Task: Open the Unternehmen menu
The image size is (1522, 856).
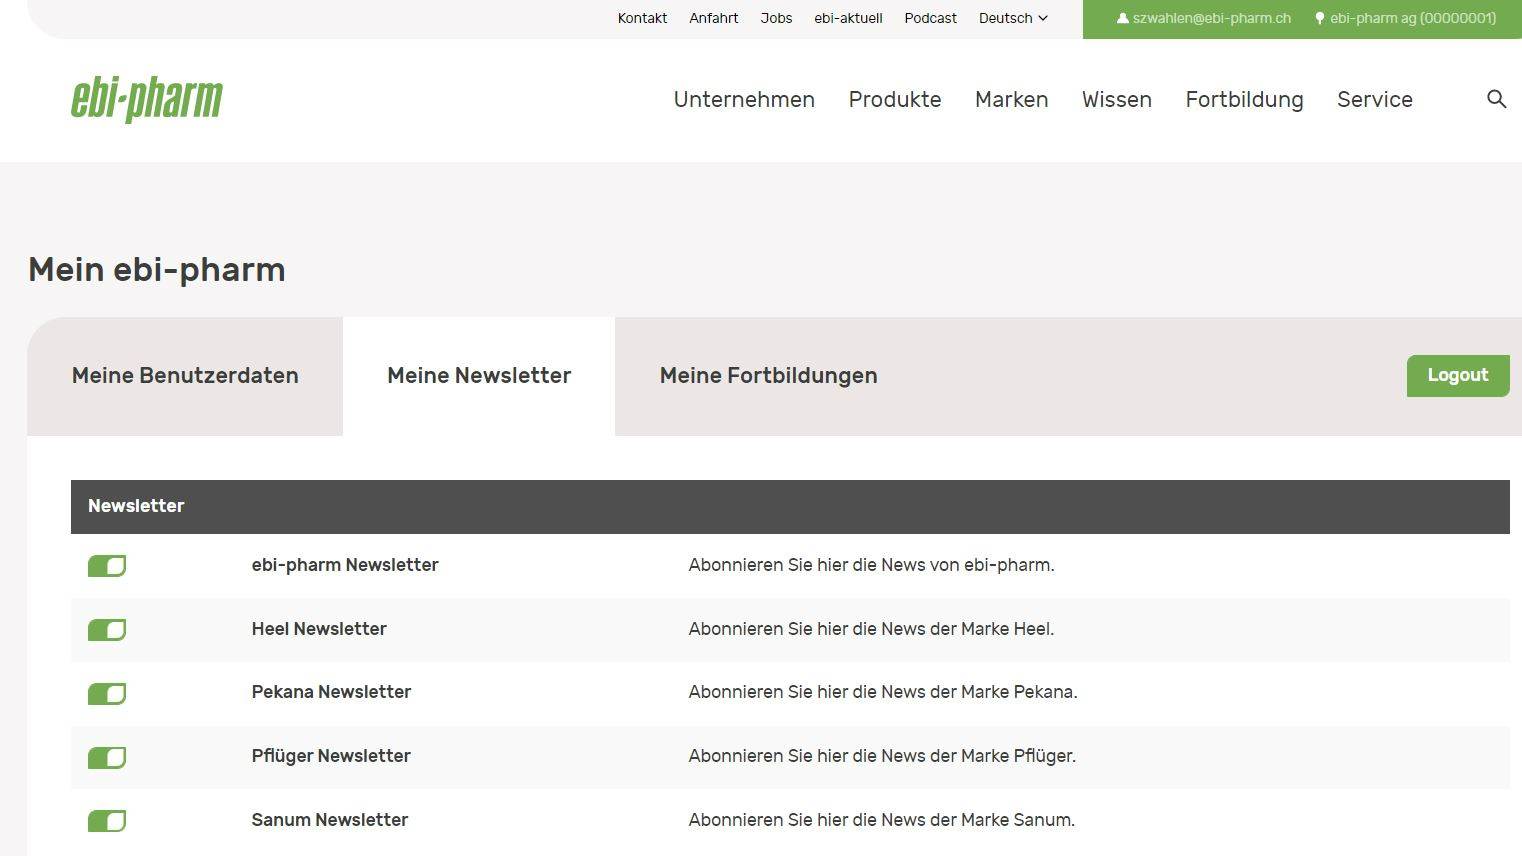Action: (x=744, y=99)
